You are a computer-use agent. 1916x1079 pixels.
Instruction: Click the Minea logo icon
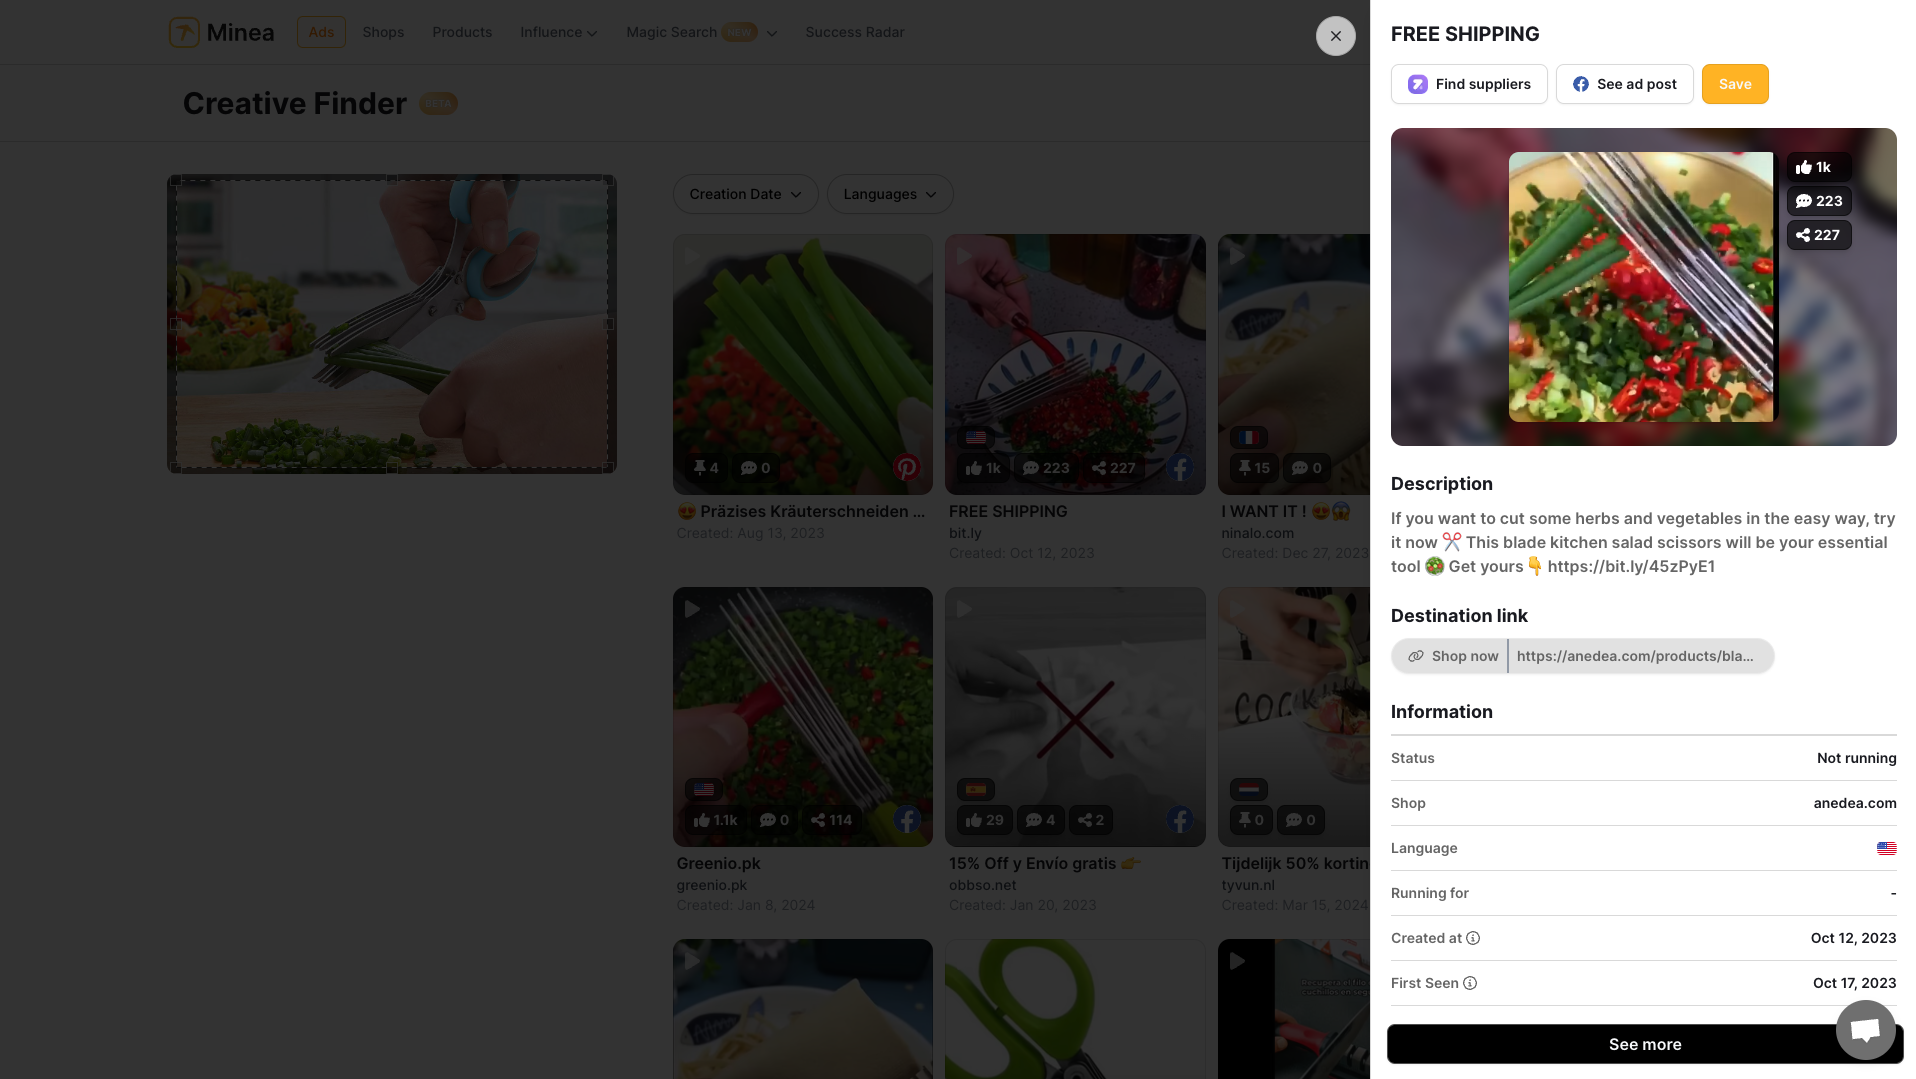click(184, 32)
